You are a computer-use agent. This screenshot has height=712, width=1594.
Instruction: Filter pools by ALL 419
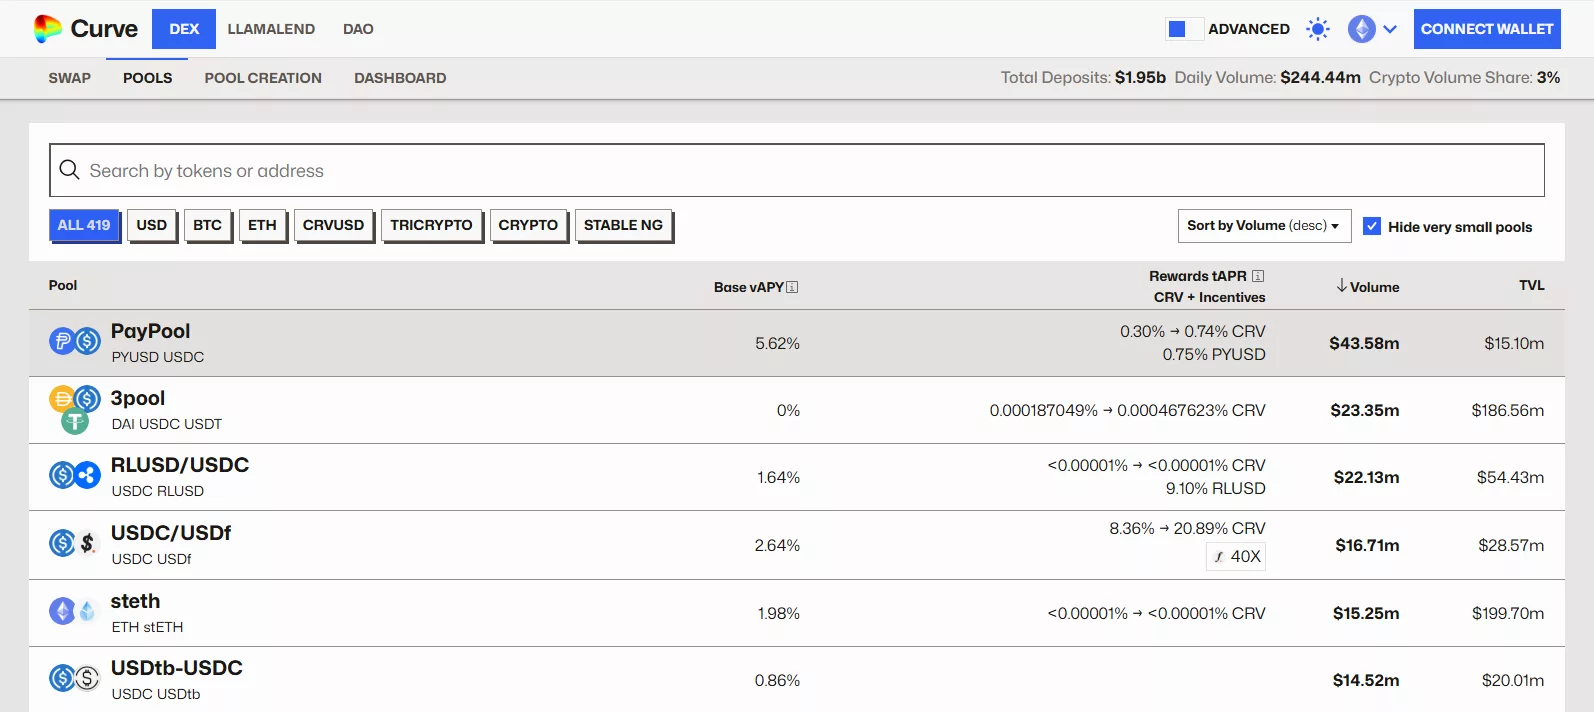tap(84, 225)
